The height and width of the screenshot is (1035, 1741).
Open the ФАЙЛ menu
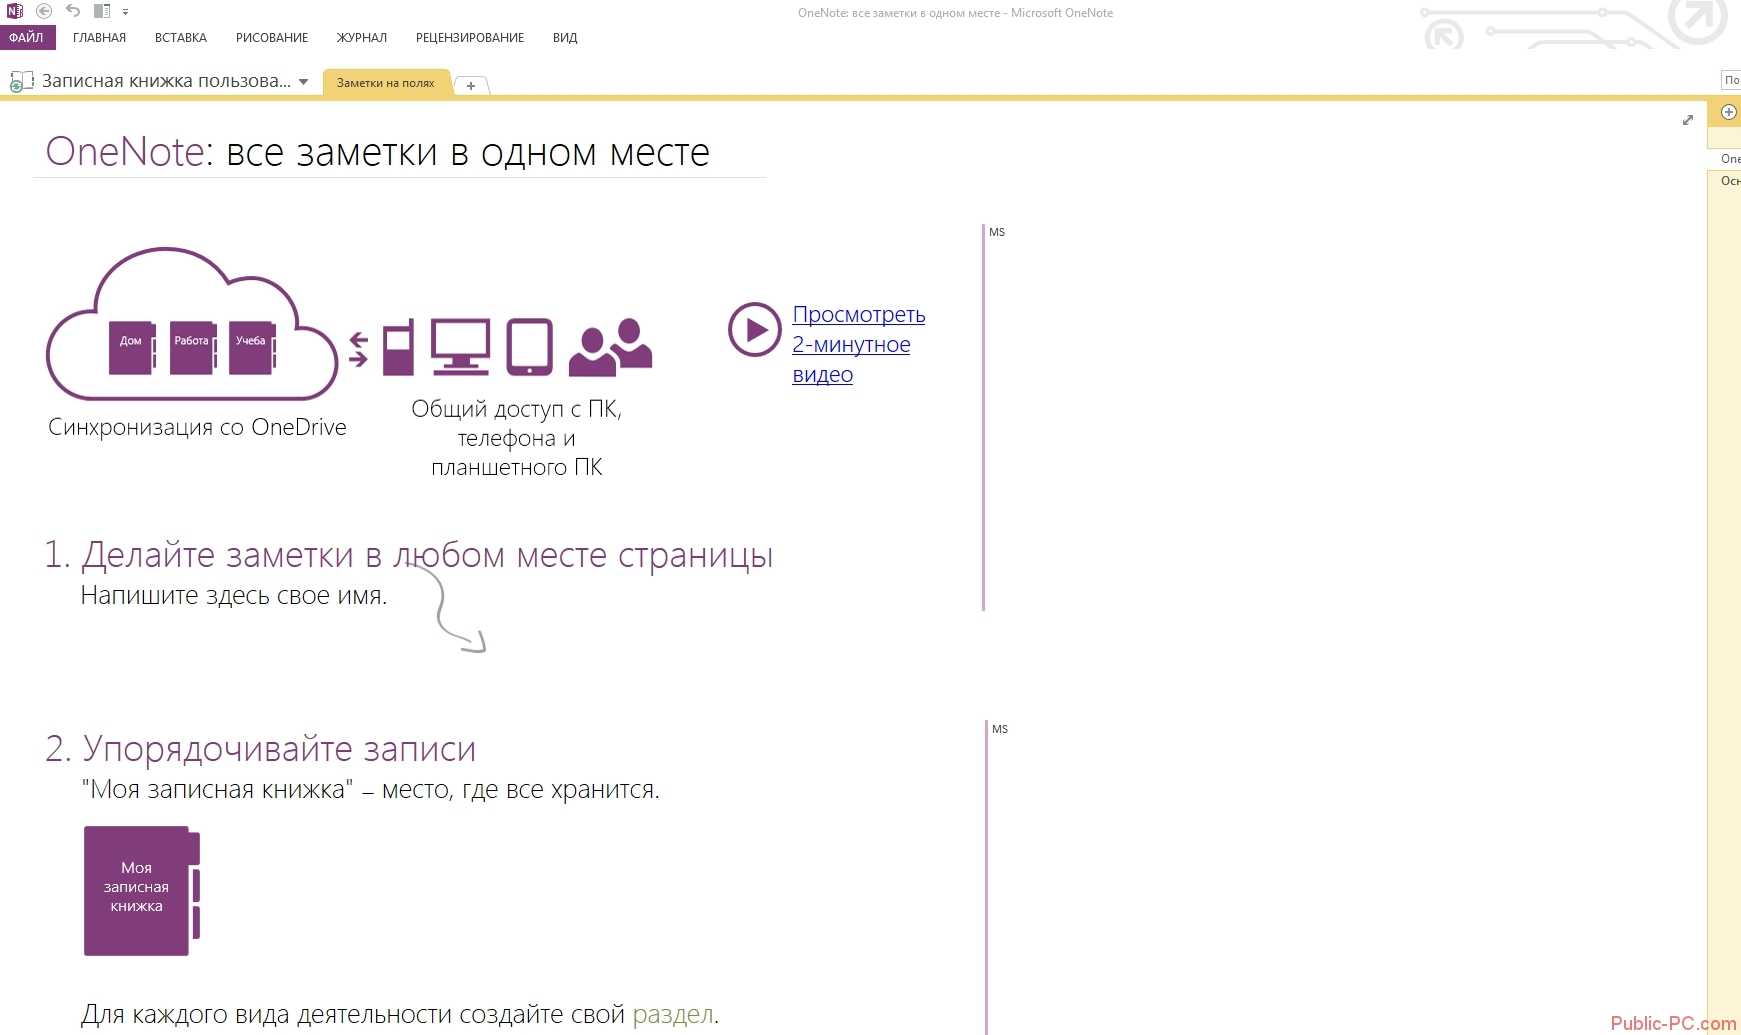[27, 37]
